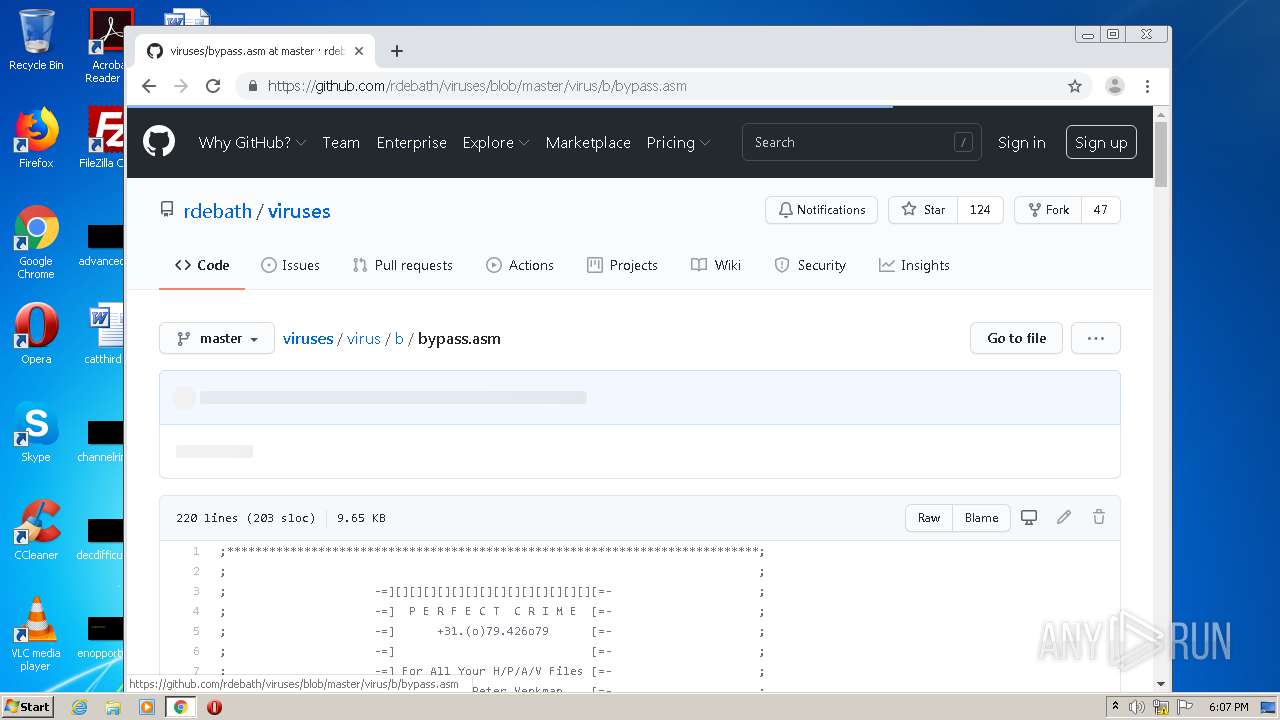
Task: Switch to Pull requests tab
Action: [402, 265]
